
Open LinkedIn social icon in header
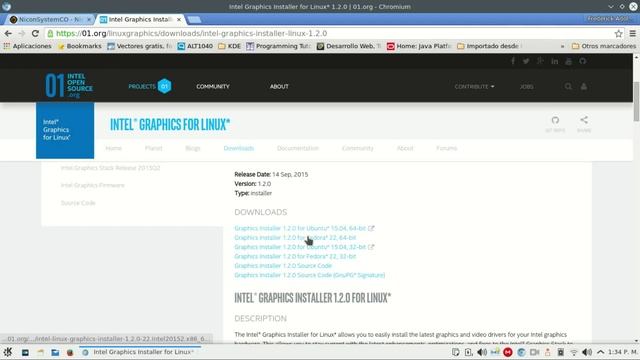tap(555, 61)
